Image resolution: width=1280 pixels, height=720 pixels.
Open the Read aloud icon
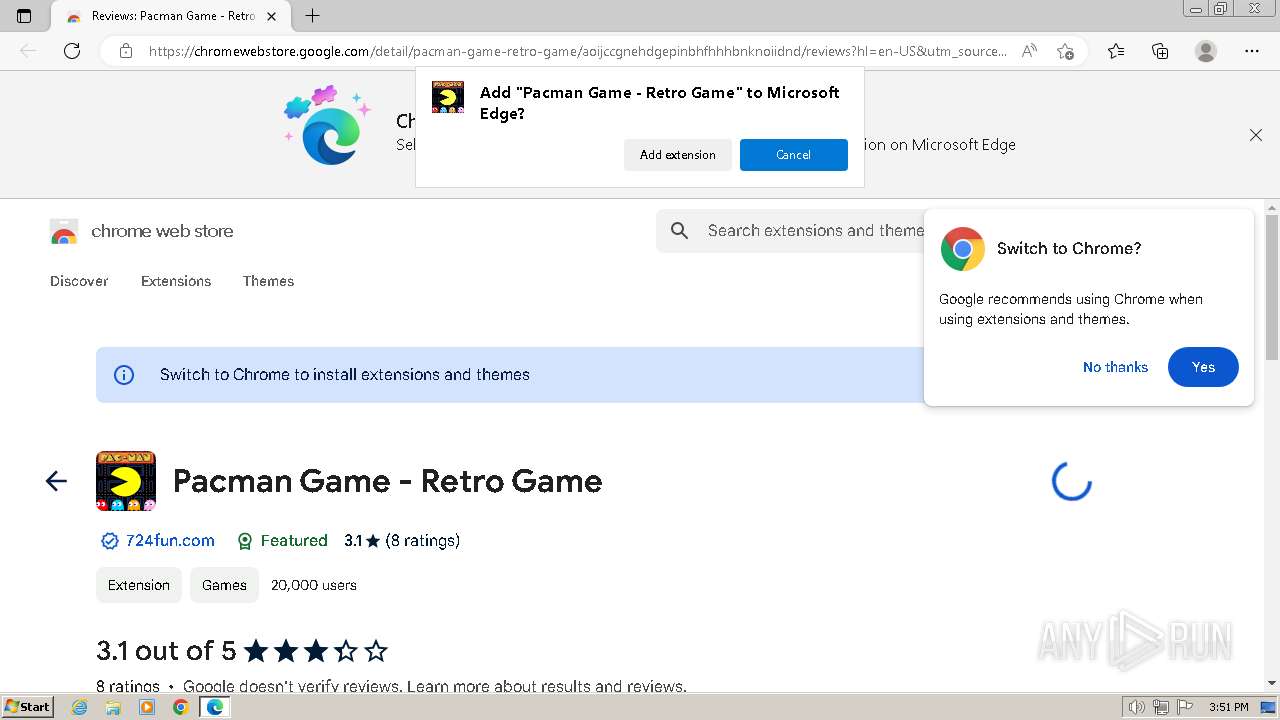1029,51
